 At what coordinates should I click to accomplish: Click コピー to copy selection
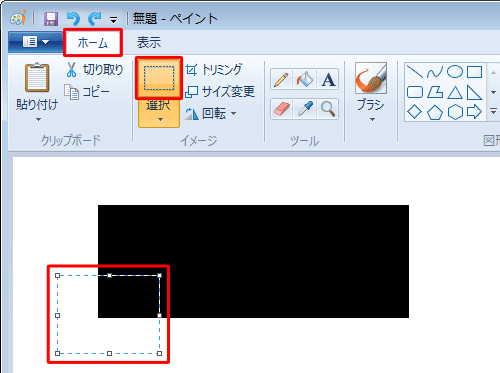[87, 92]
